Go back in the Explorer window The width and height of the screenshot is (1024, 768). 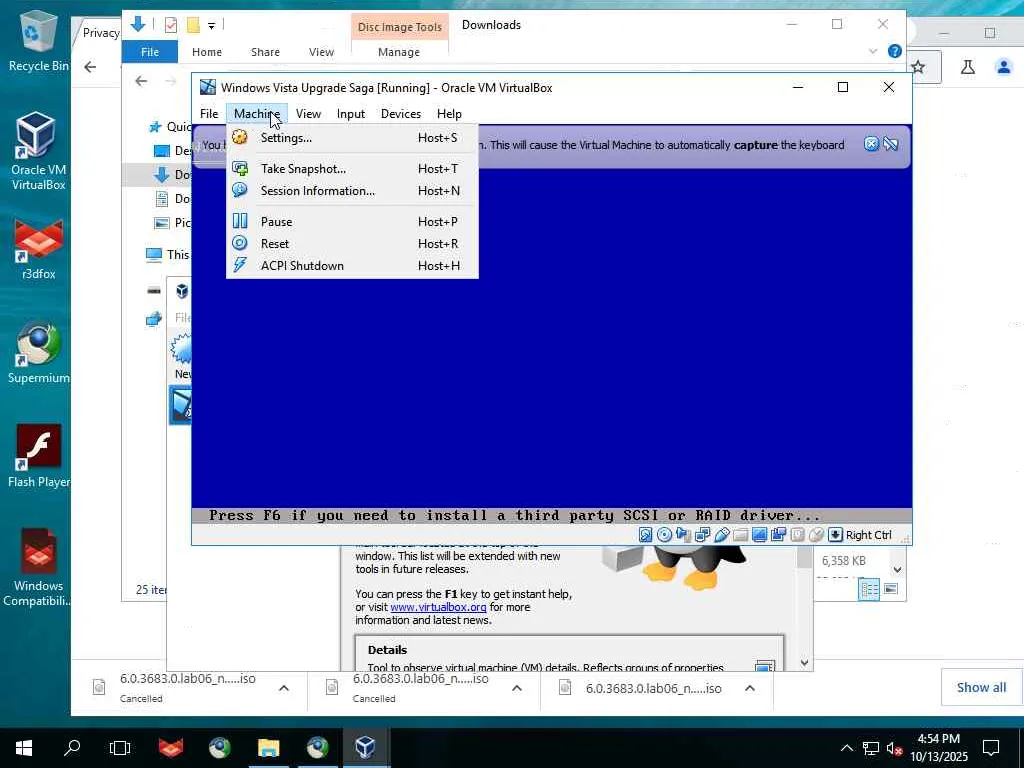pos(141,81)
